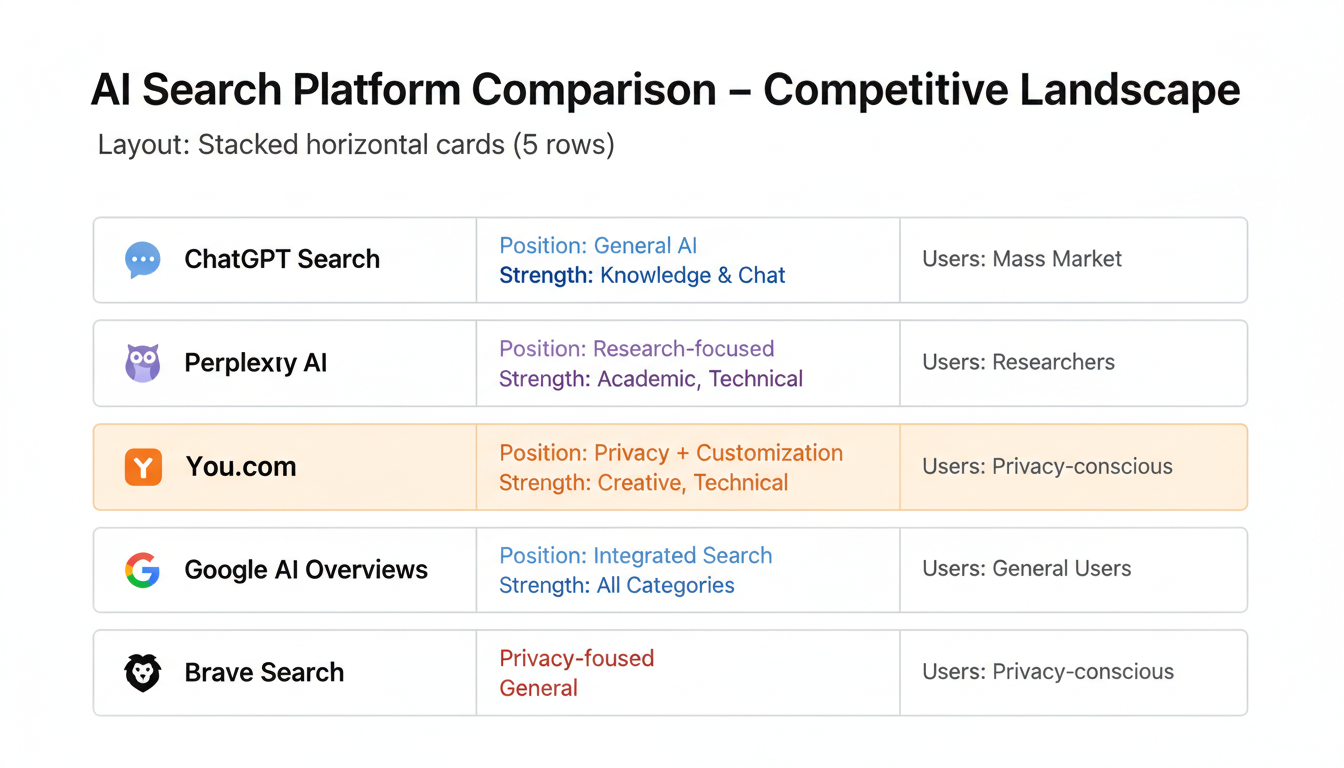Click "Strength: Academic, Technical" text
This screenshot has width=1344, height=768.
651,379
